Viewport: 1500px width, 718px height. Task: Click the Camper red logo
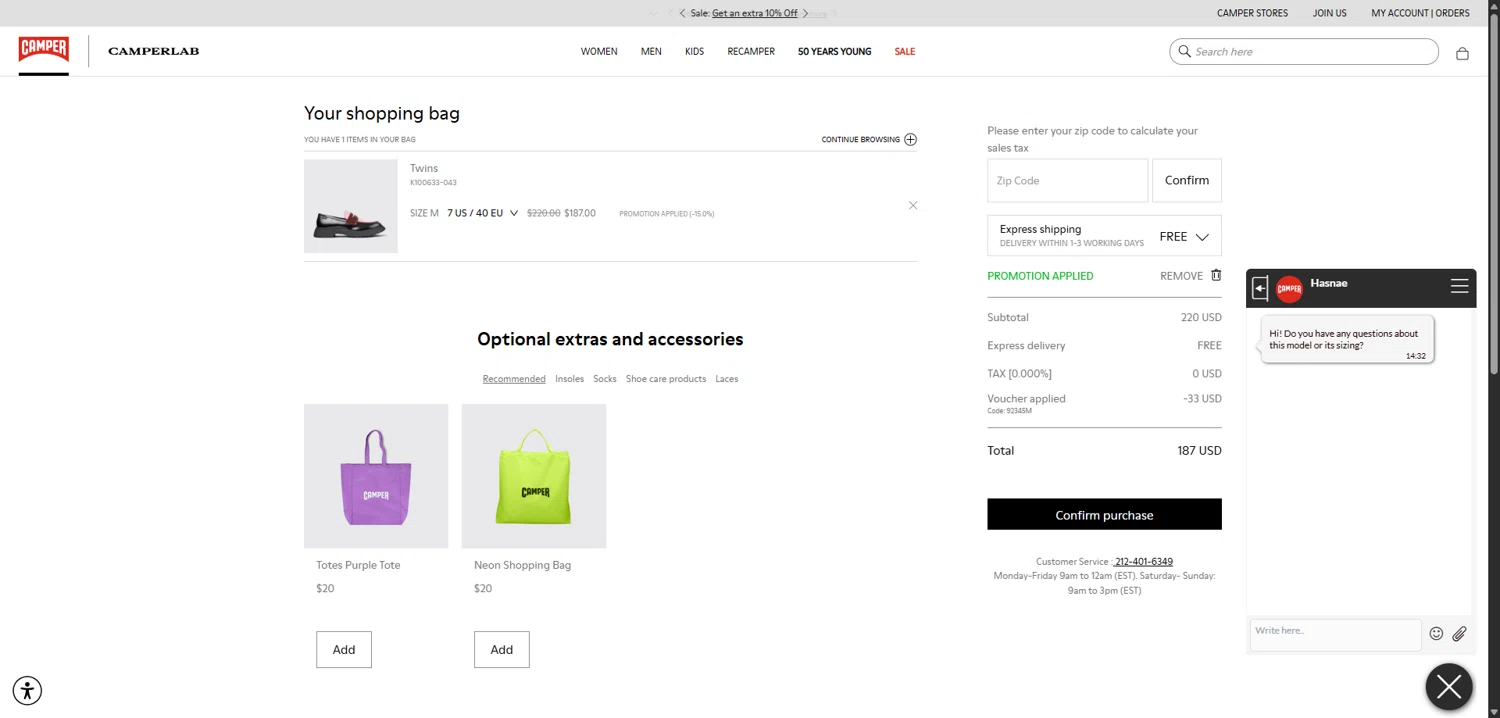(x=43, y=49)
